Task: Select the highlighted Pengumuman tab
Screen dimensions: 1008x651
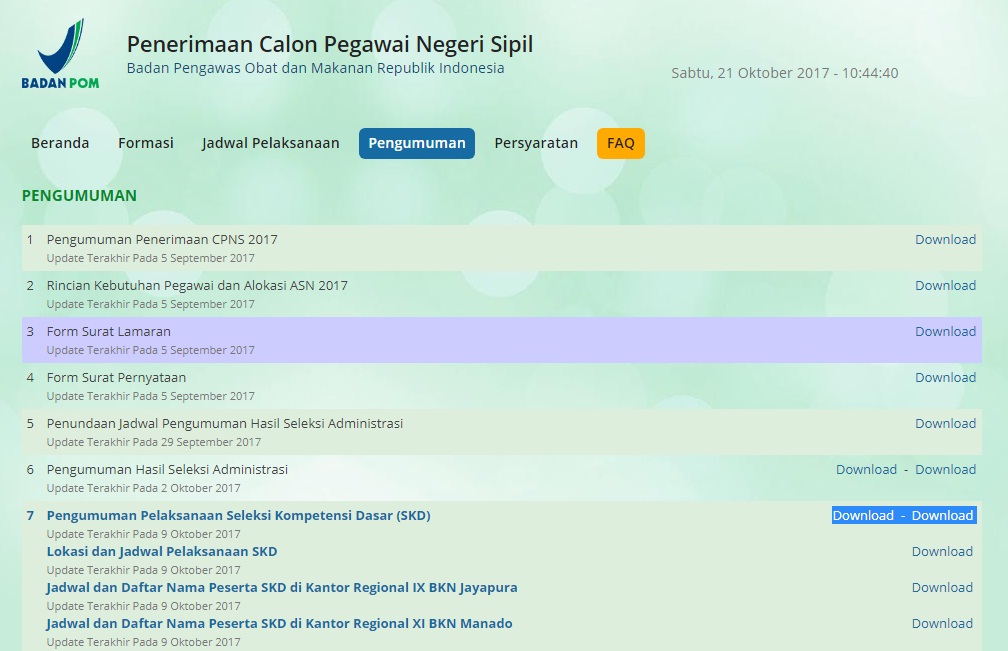Action: pyautogui.click(x=417, y=143)
